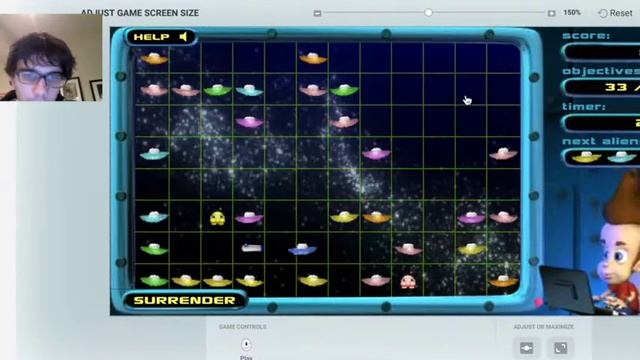Viewport: 640px width, 360px height.
Task: Click the webcam video thumbnail
Action: pyautogui.click(x=51, y=57)
